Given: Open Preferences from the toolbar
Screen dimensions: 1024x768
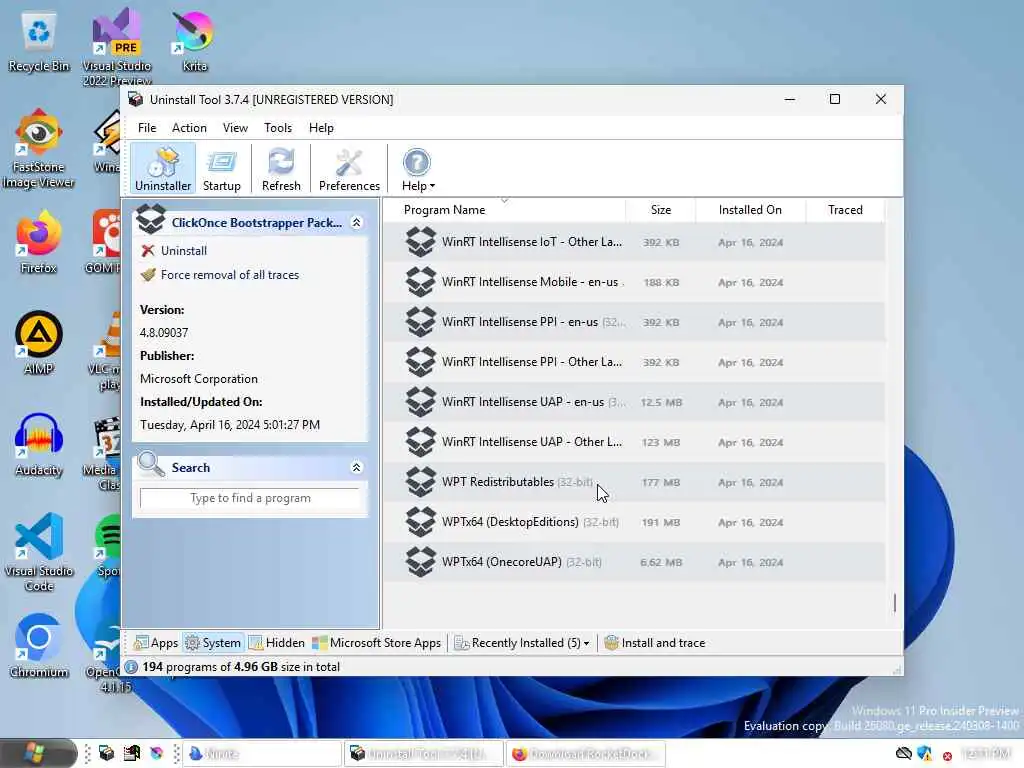Looking at the screenshot, I should coord(349,168).
